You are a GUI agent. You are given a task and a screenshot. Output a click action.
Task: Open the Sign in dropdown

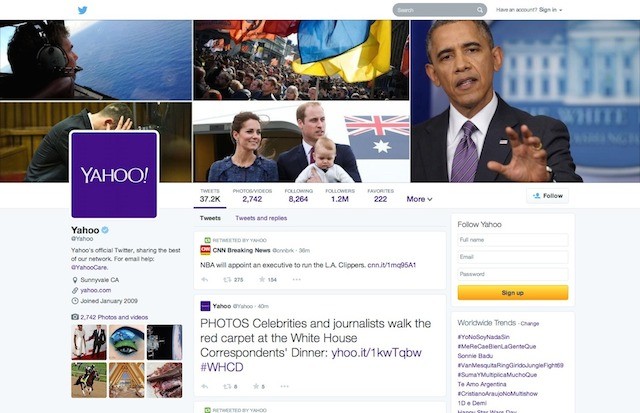tap(551, 10)
